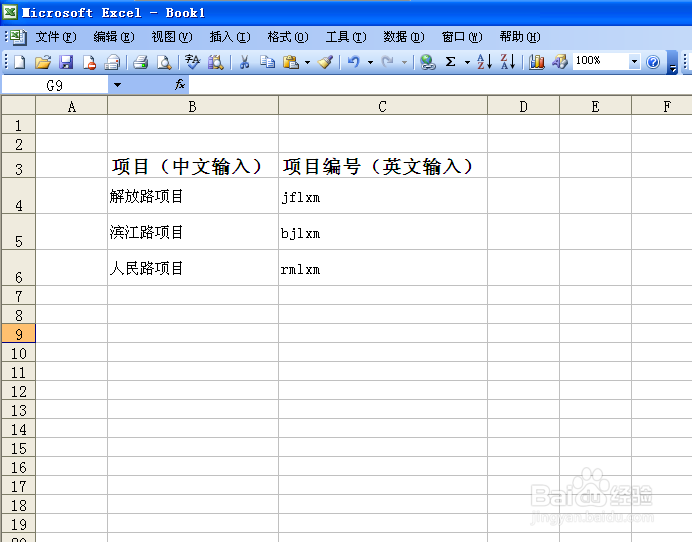Select cell containing rmlxm
The width and height of the screenshot is (692, 542).
coord(383,268)
